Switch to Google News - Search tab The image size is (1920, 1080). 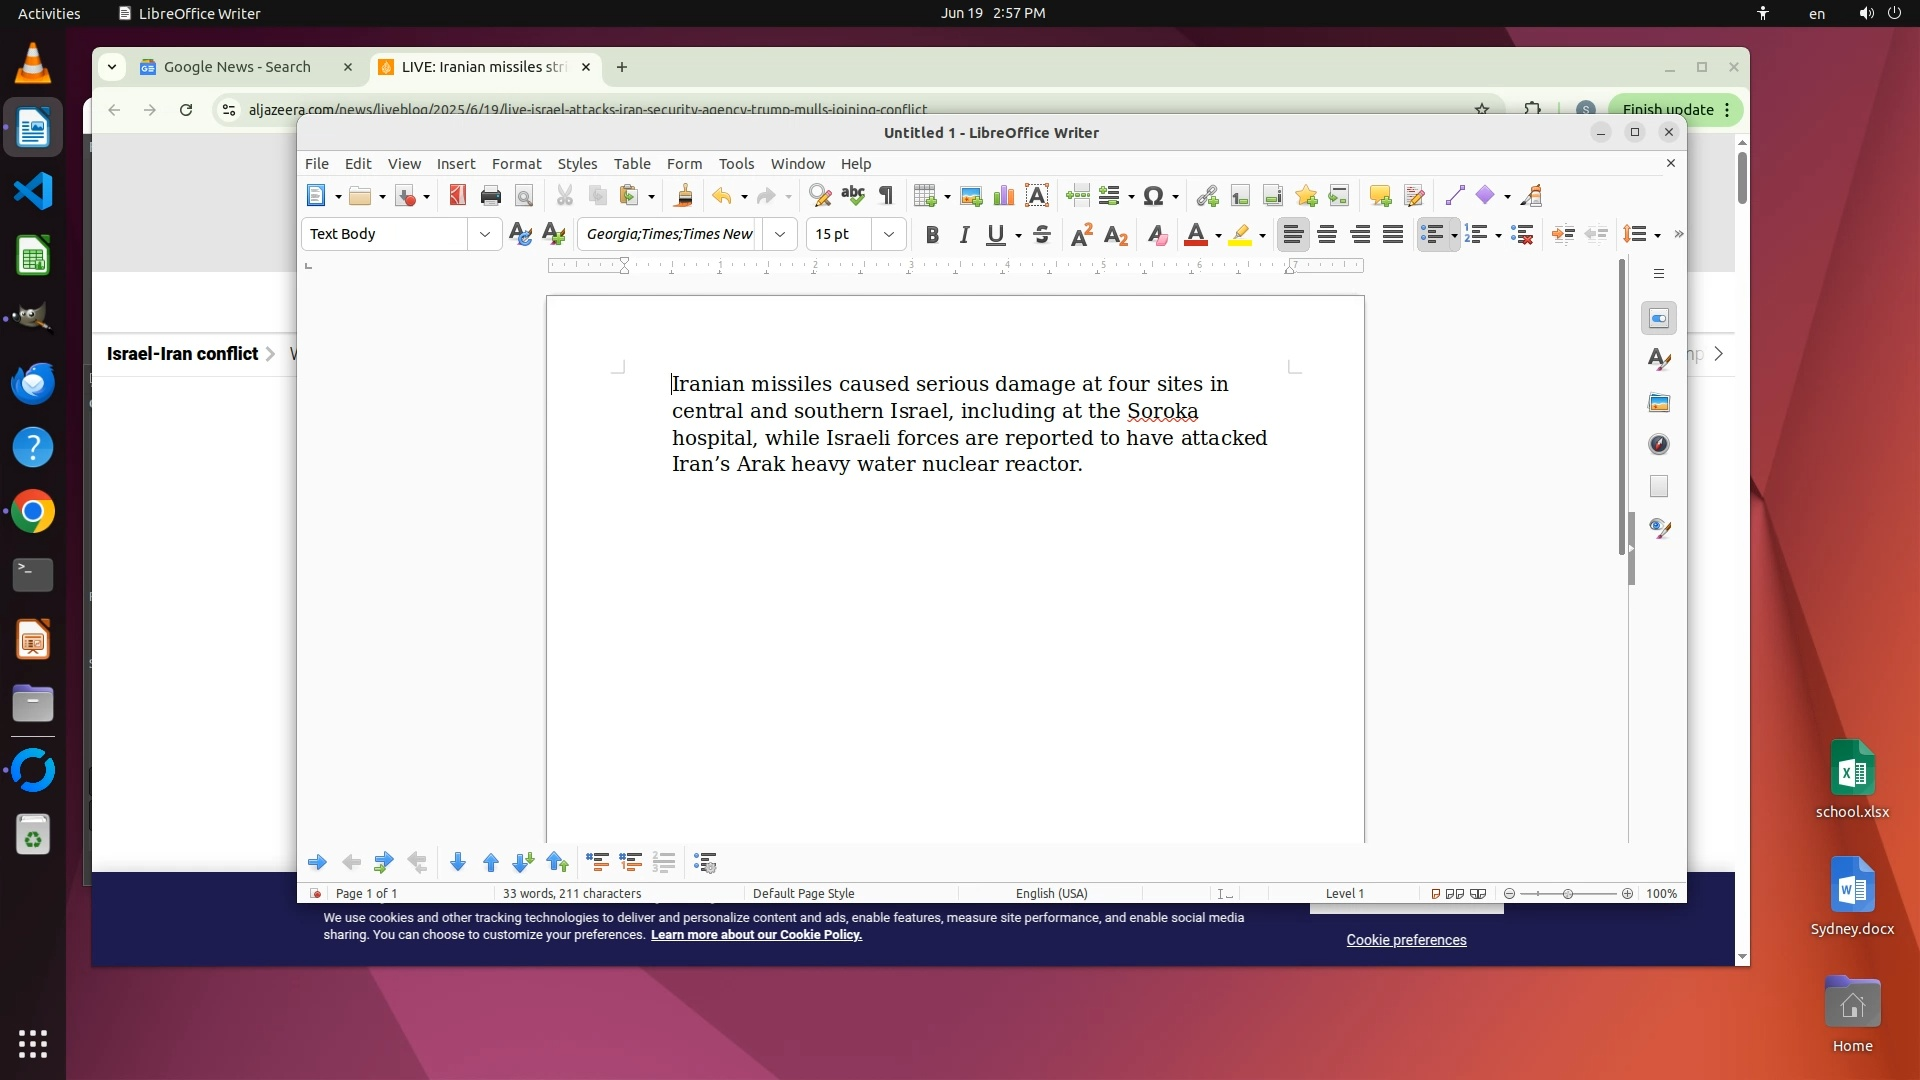pyautogui.click(x=237, y=67)
